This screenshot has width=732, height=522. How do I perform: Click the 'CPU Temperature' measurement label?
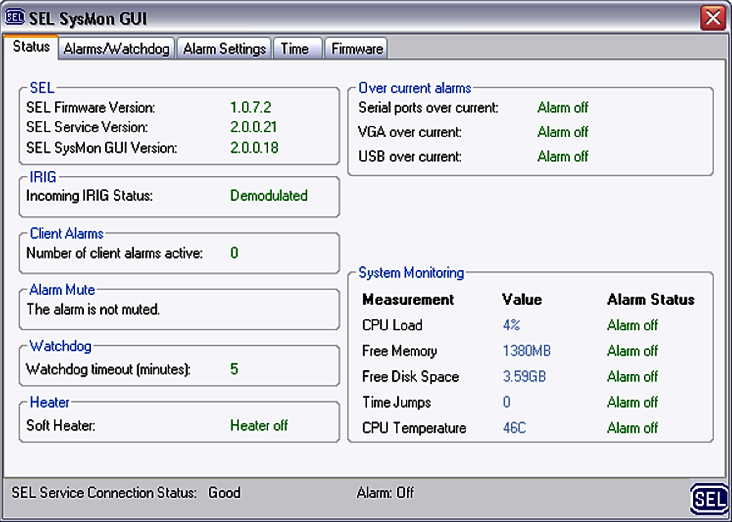pos(414,428)
